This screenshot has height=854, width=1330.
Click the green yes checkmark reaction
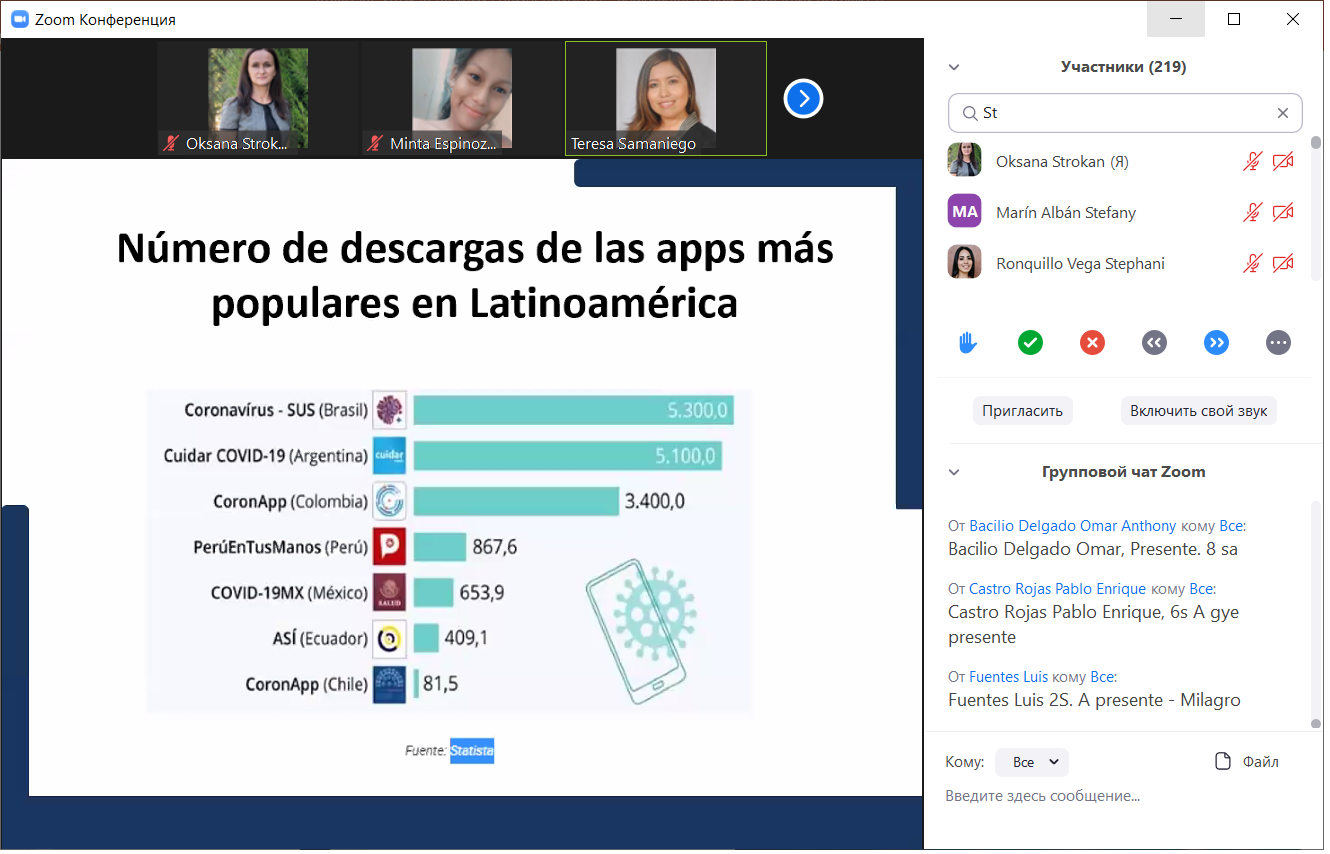coord(1030,343)
